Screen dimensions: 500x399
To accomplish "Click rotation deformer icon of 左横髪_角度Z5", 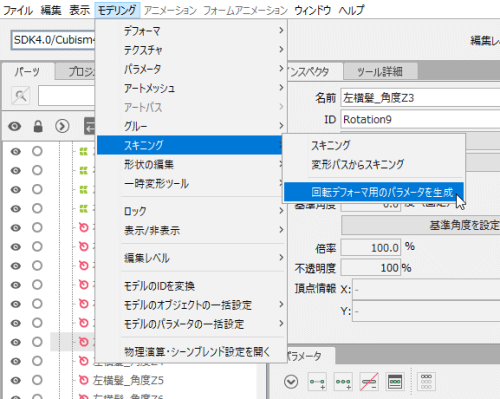I will pos(83,380).
